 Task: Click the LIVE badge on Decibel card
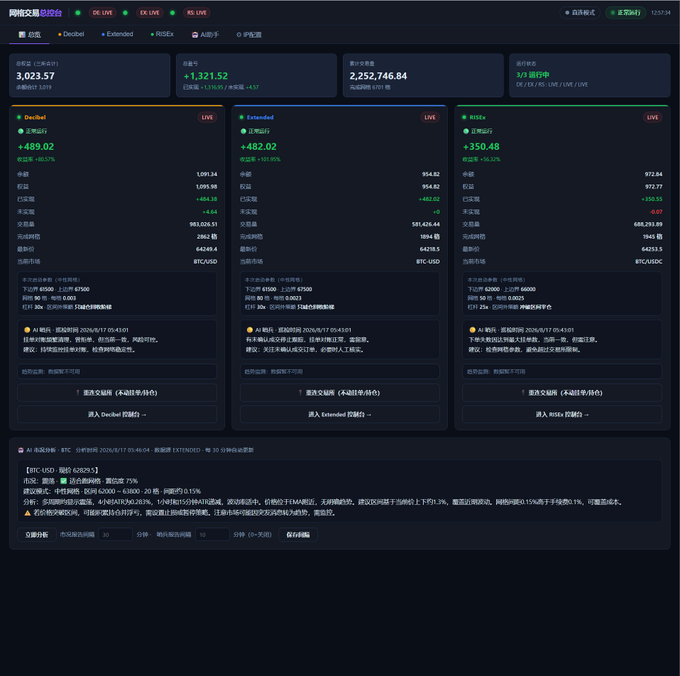[x=207, y=118]
